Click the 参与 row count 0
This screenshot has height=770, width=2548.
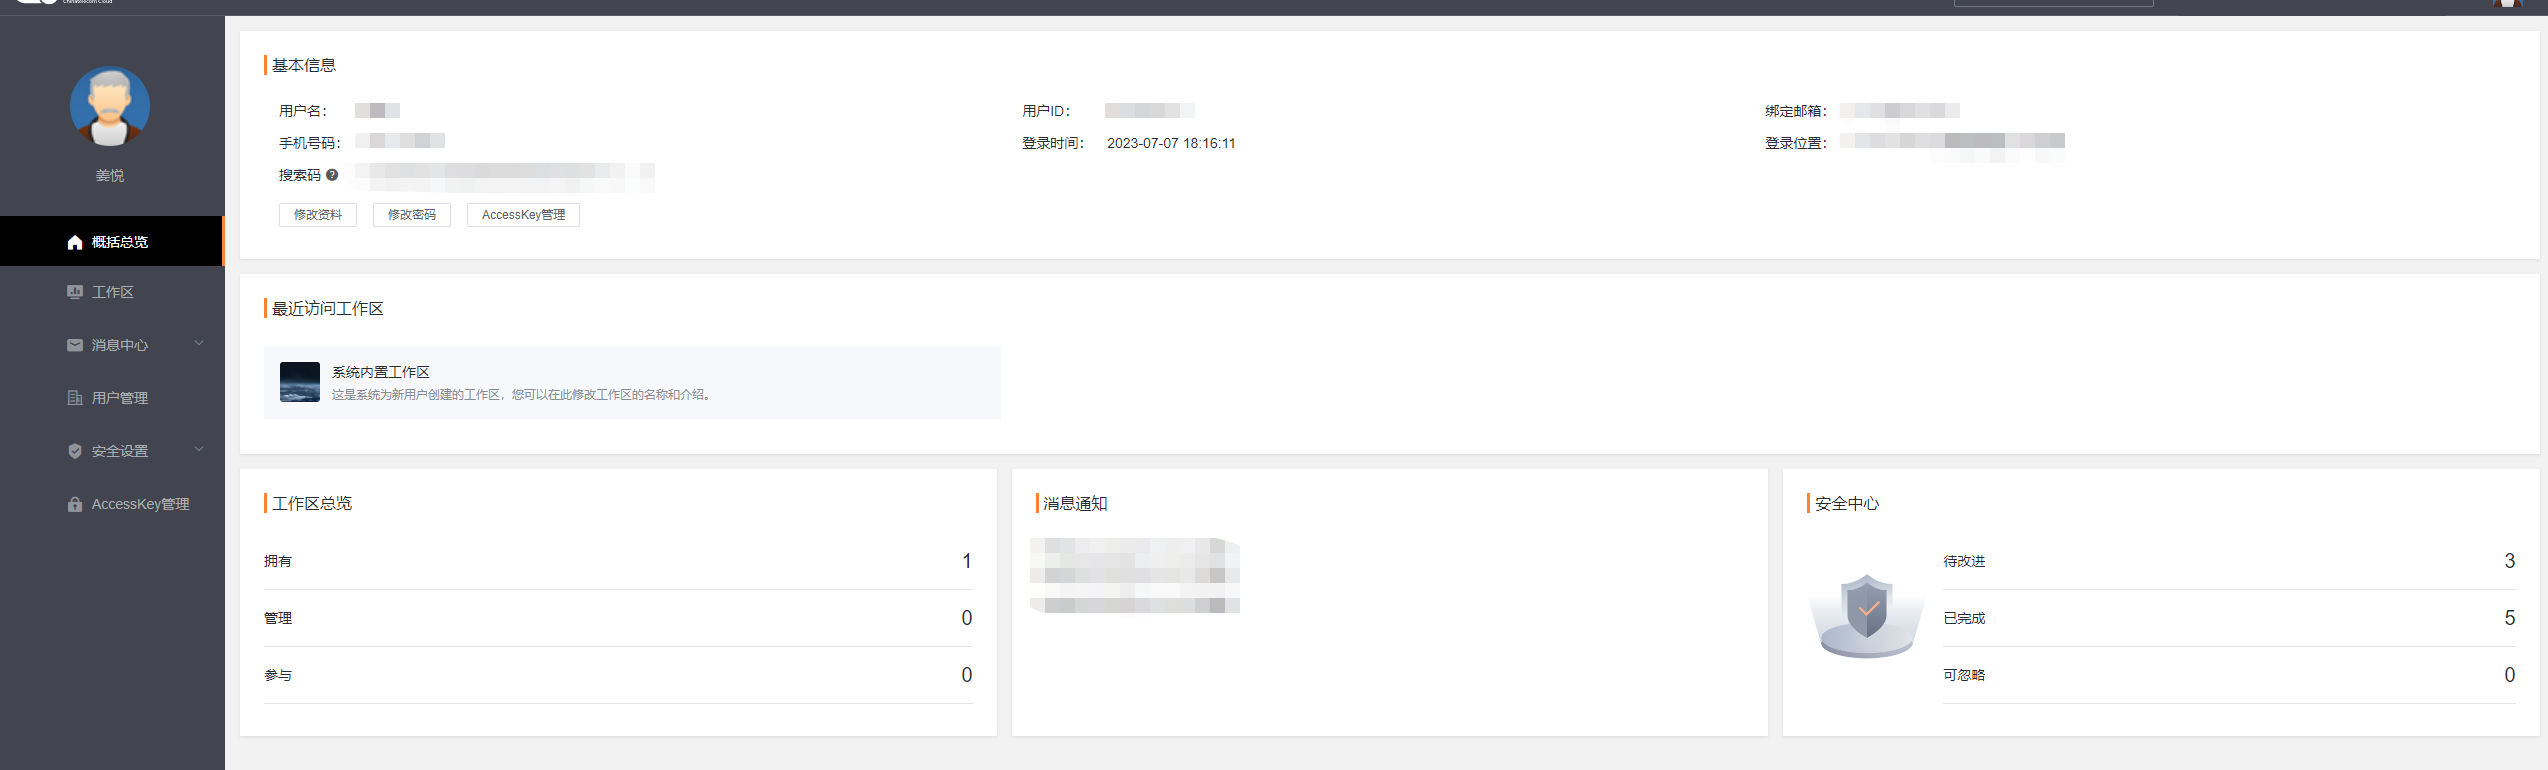coord(967,675)
